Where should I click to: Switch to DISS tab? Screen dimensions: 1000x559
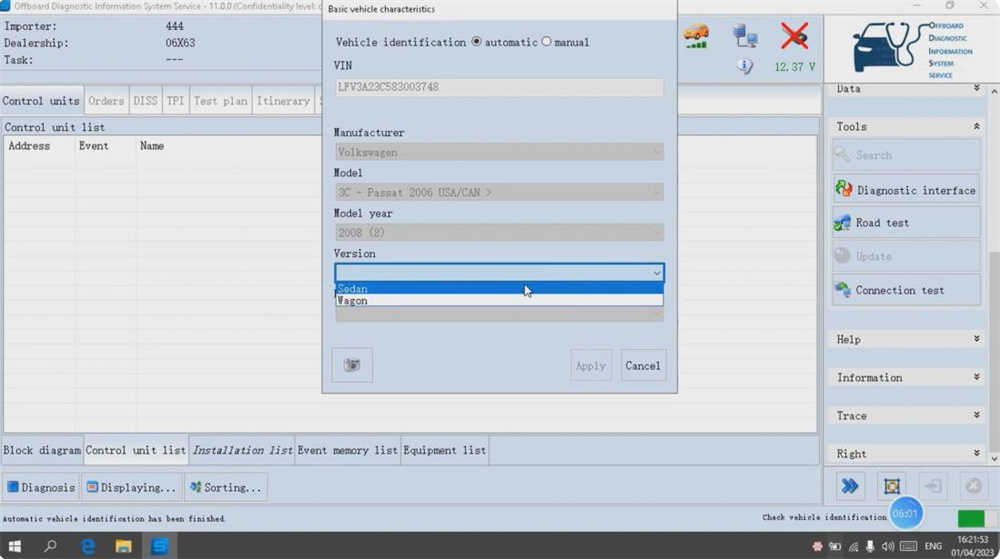click(145, 101)
